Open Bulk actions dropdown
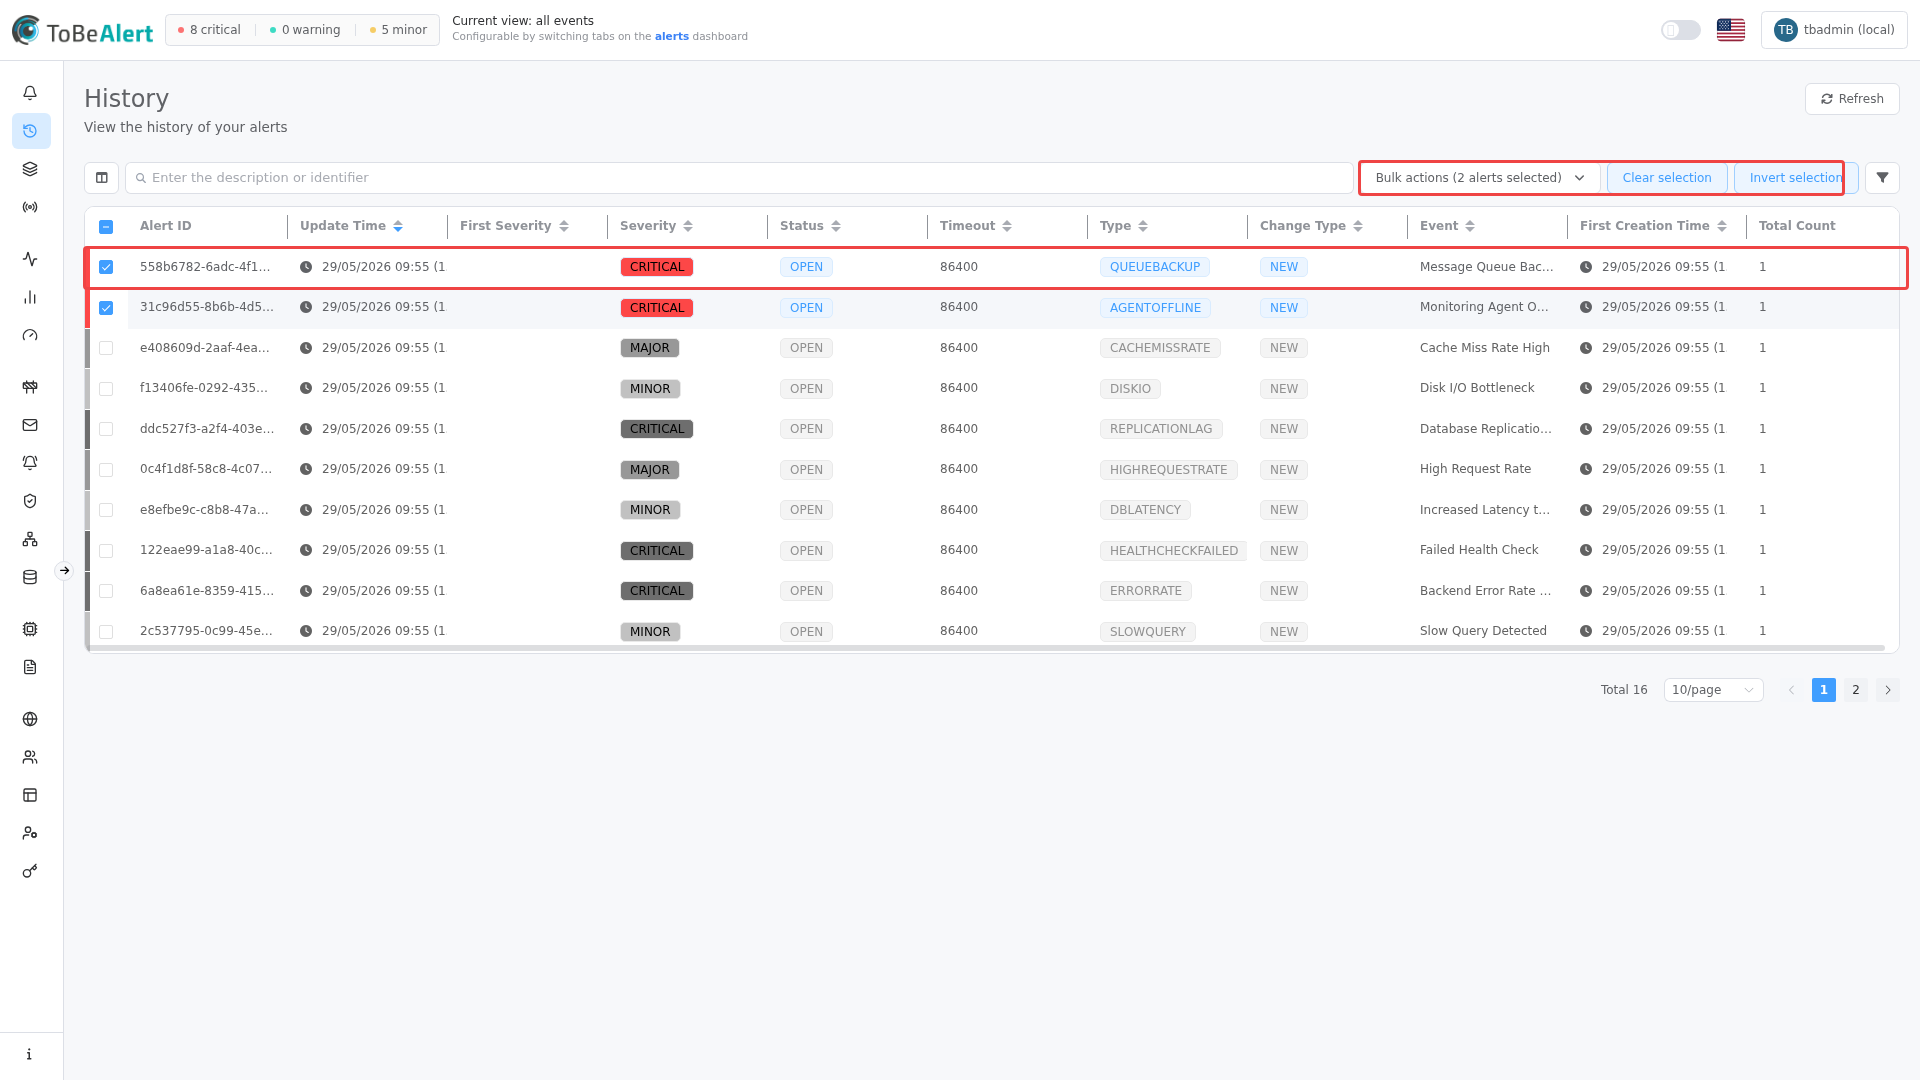Viewport: 1920px width, 1080px height. point(1480,178)
